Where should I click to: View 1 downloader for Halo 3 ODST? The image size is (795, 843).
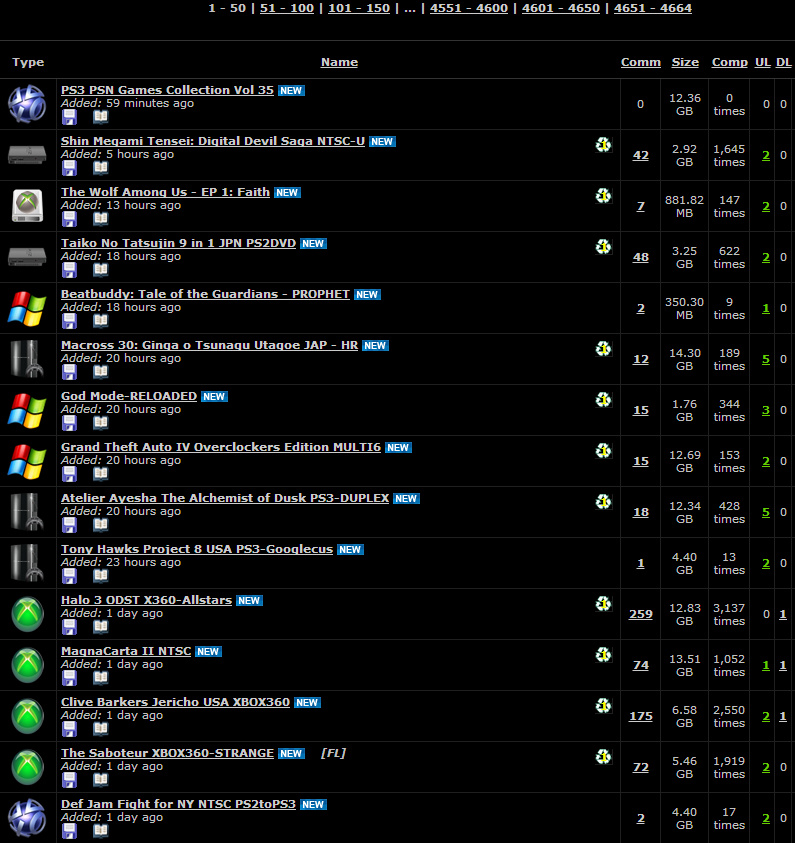point(783,614)
